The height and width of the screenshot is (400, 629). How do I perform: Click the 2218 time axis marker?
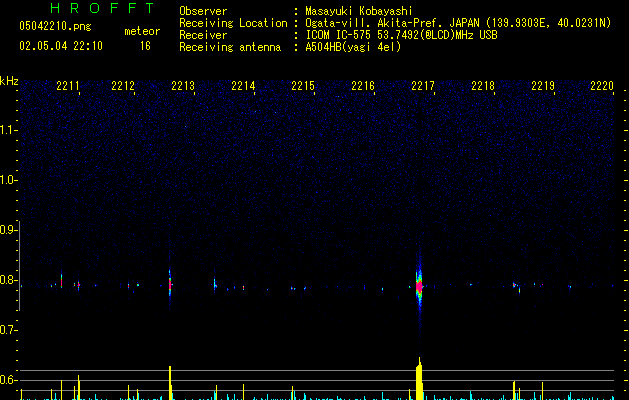click(x=483, y=86)
